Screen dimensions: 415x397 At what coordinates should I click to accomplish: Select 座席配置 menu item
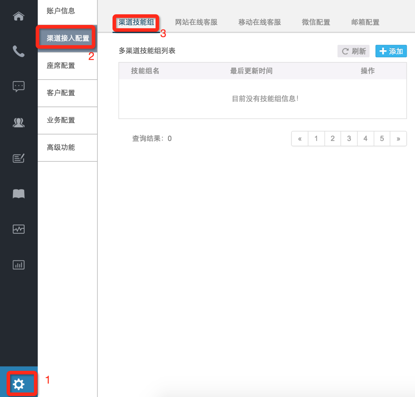(x=67, y=66)
